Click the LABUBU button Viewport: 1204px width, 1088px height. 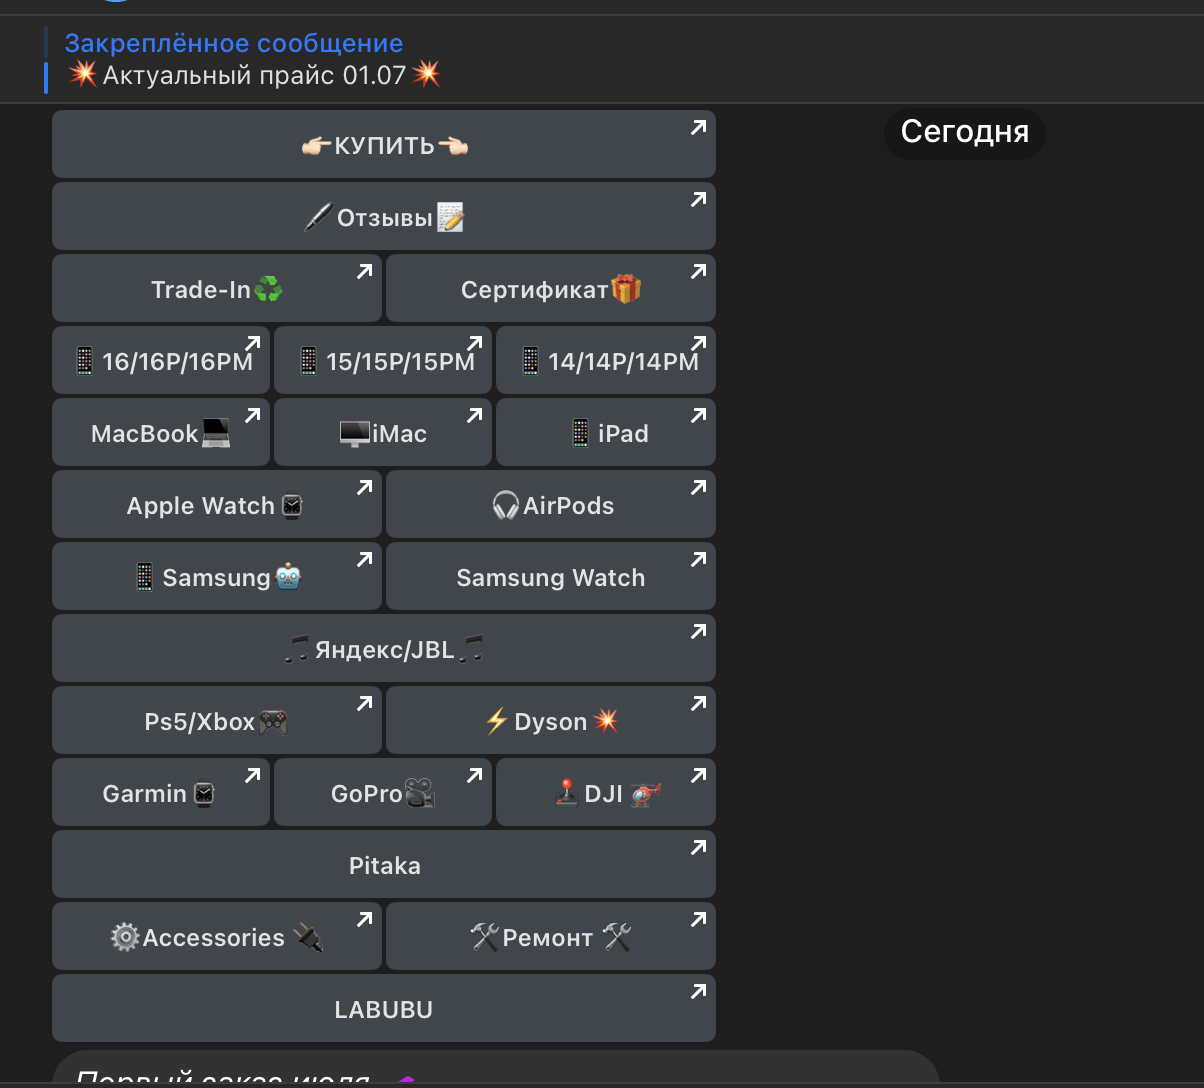(384, 1009)
